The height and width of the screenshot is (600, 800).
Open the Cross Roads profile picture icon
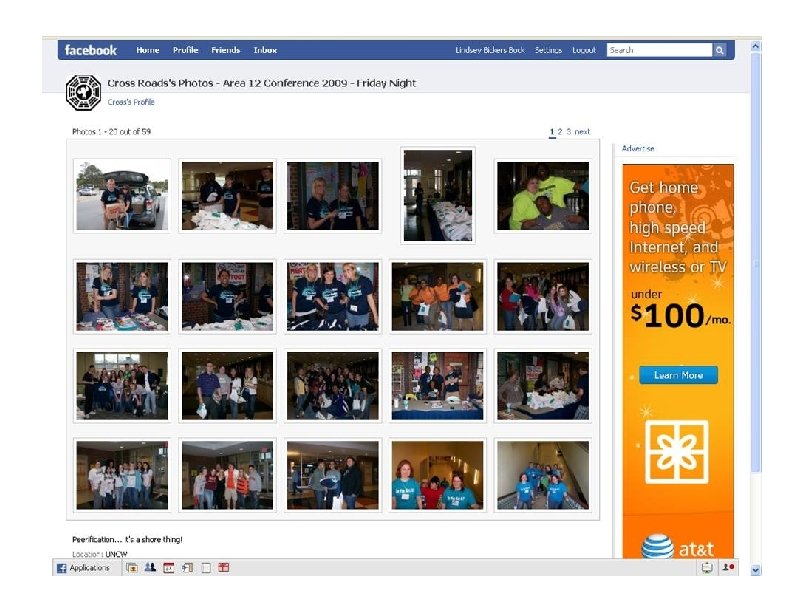pyautogui.click(x=83, y=92)
